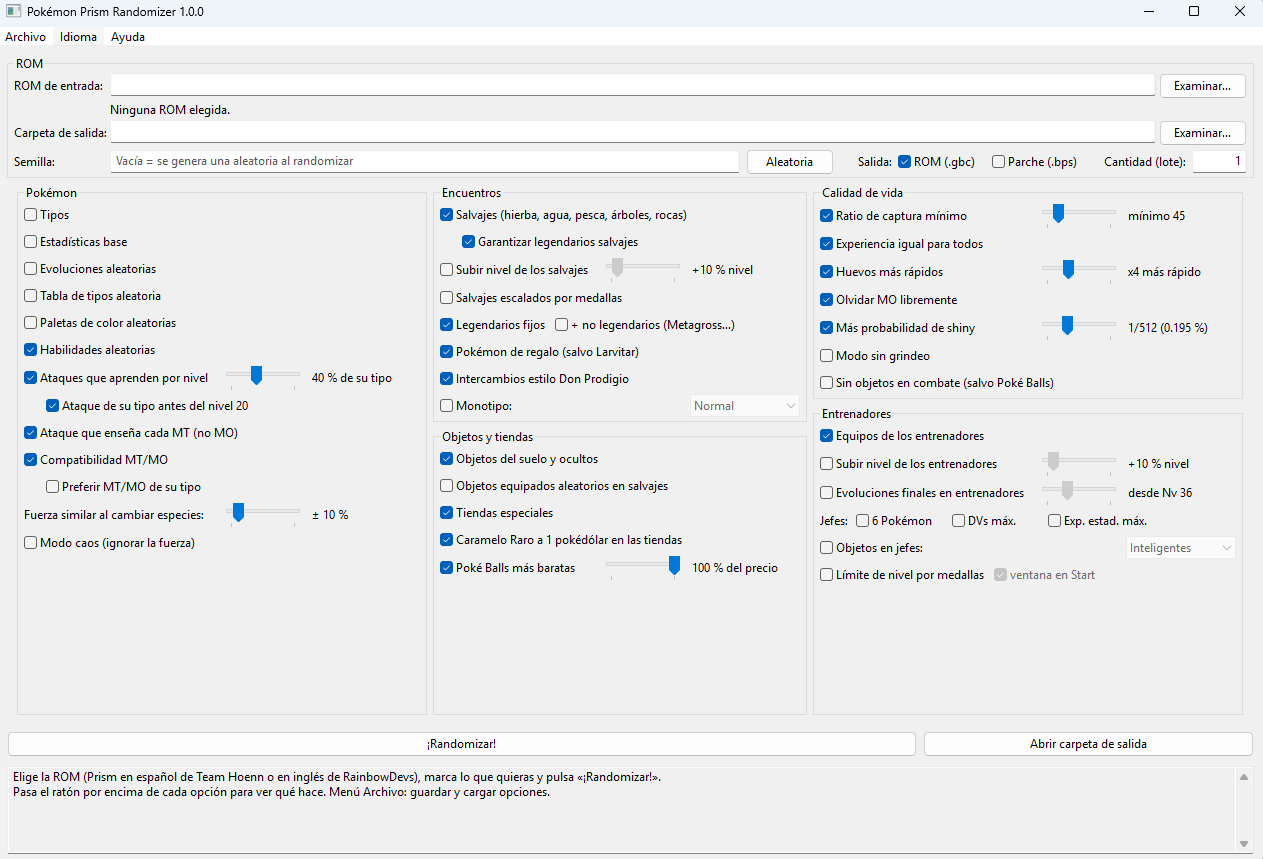The width and height of the screenshot is (1263, 859).
Task: Click the ¡Randomizar! button
Action: coord(462,744)
